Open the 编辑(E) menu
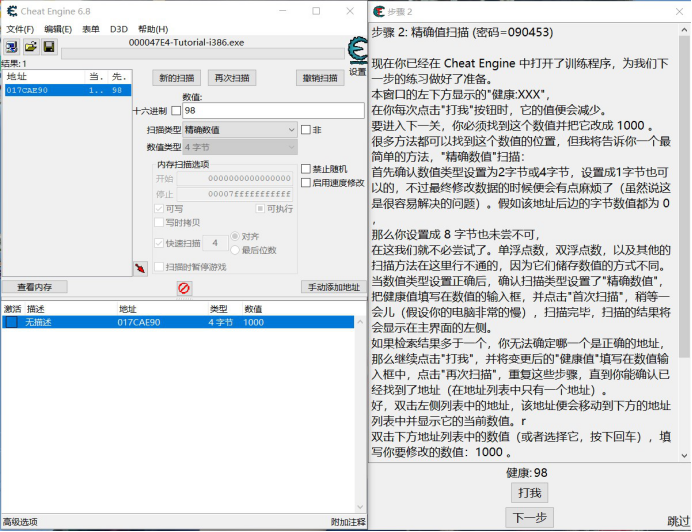This screenshot has height=532, width=692. (58, 29)
